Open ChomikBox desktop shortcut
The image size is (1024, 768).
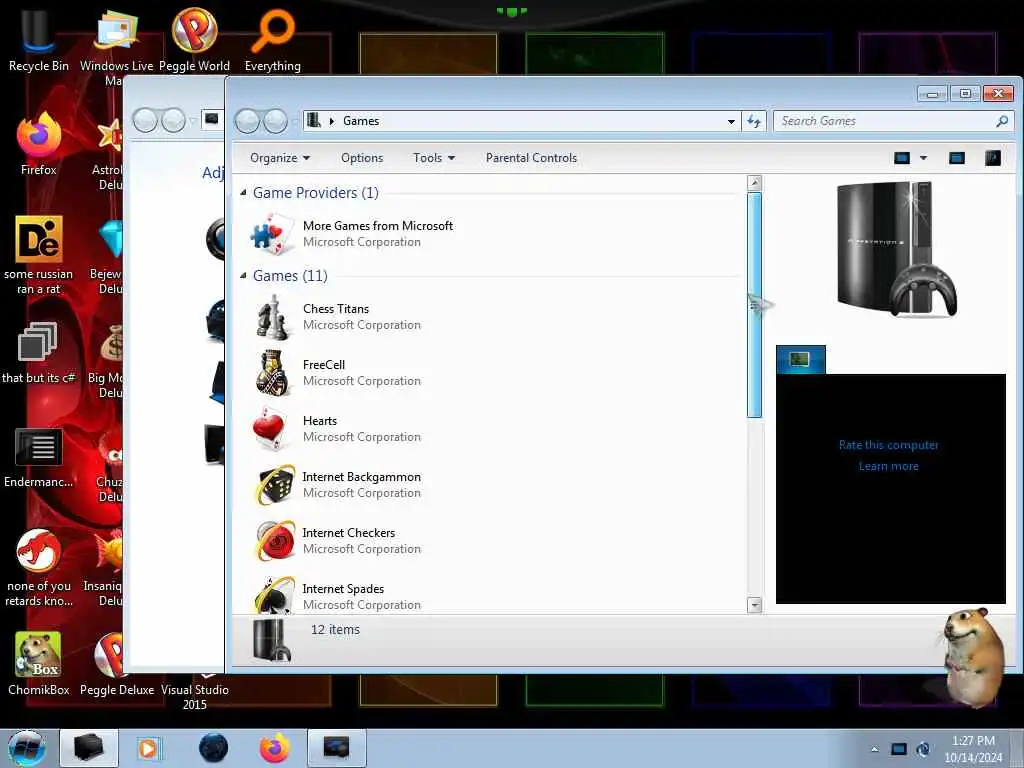coord(39,664)
